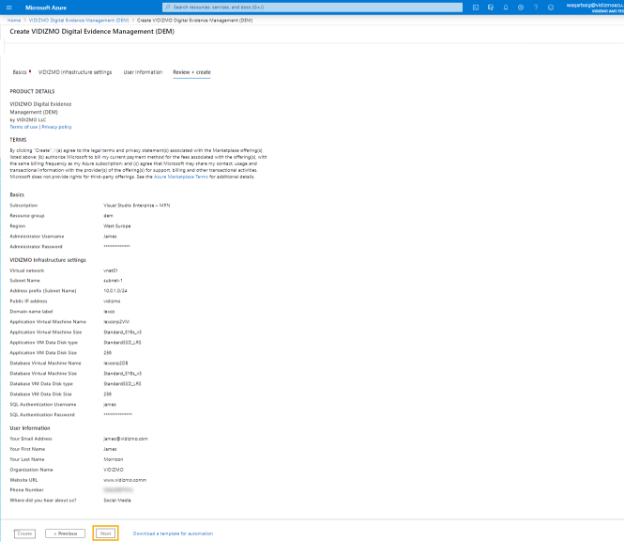Click Download a template for automation
Viewport: 624px width, 542px height.
[x=172, y=533]
